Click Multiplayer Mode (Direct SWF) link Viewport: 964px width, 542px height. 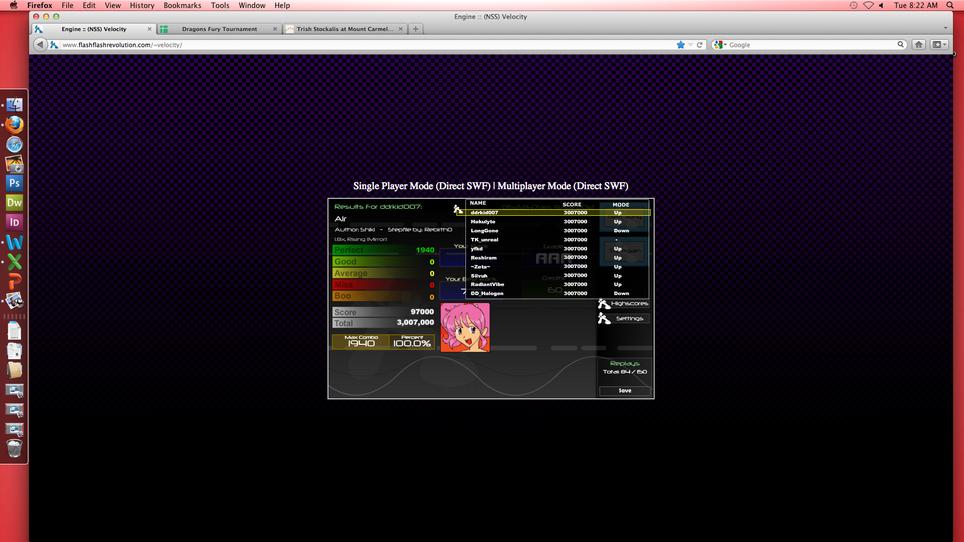(563, 186)
